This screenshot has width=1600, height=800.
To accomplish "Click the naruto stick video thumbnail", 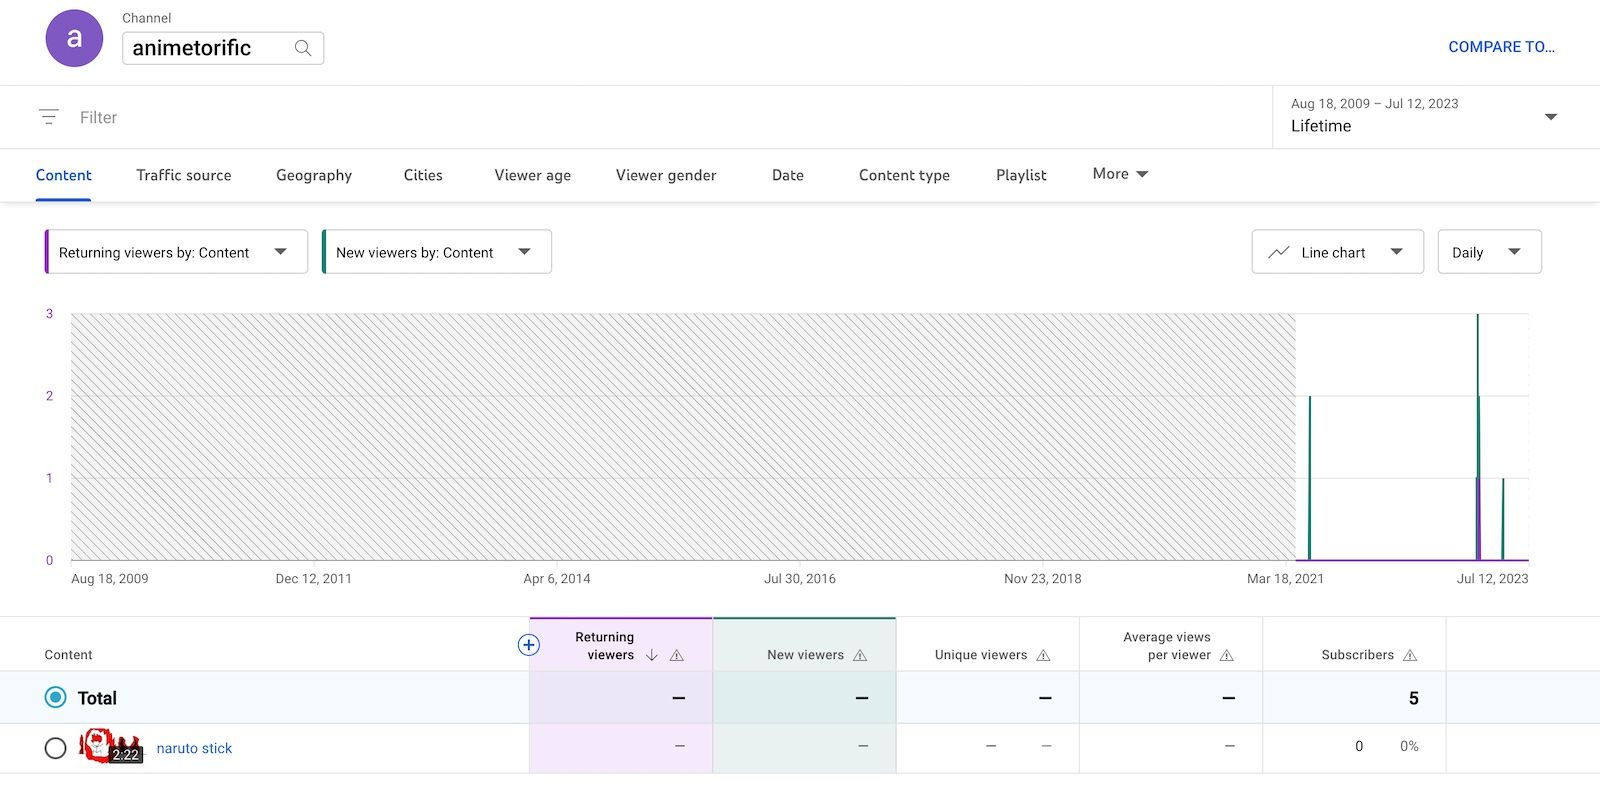I will pos(111,747).
